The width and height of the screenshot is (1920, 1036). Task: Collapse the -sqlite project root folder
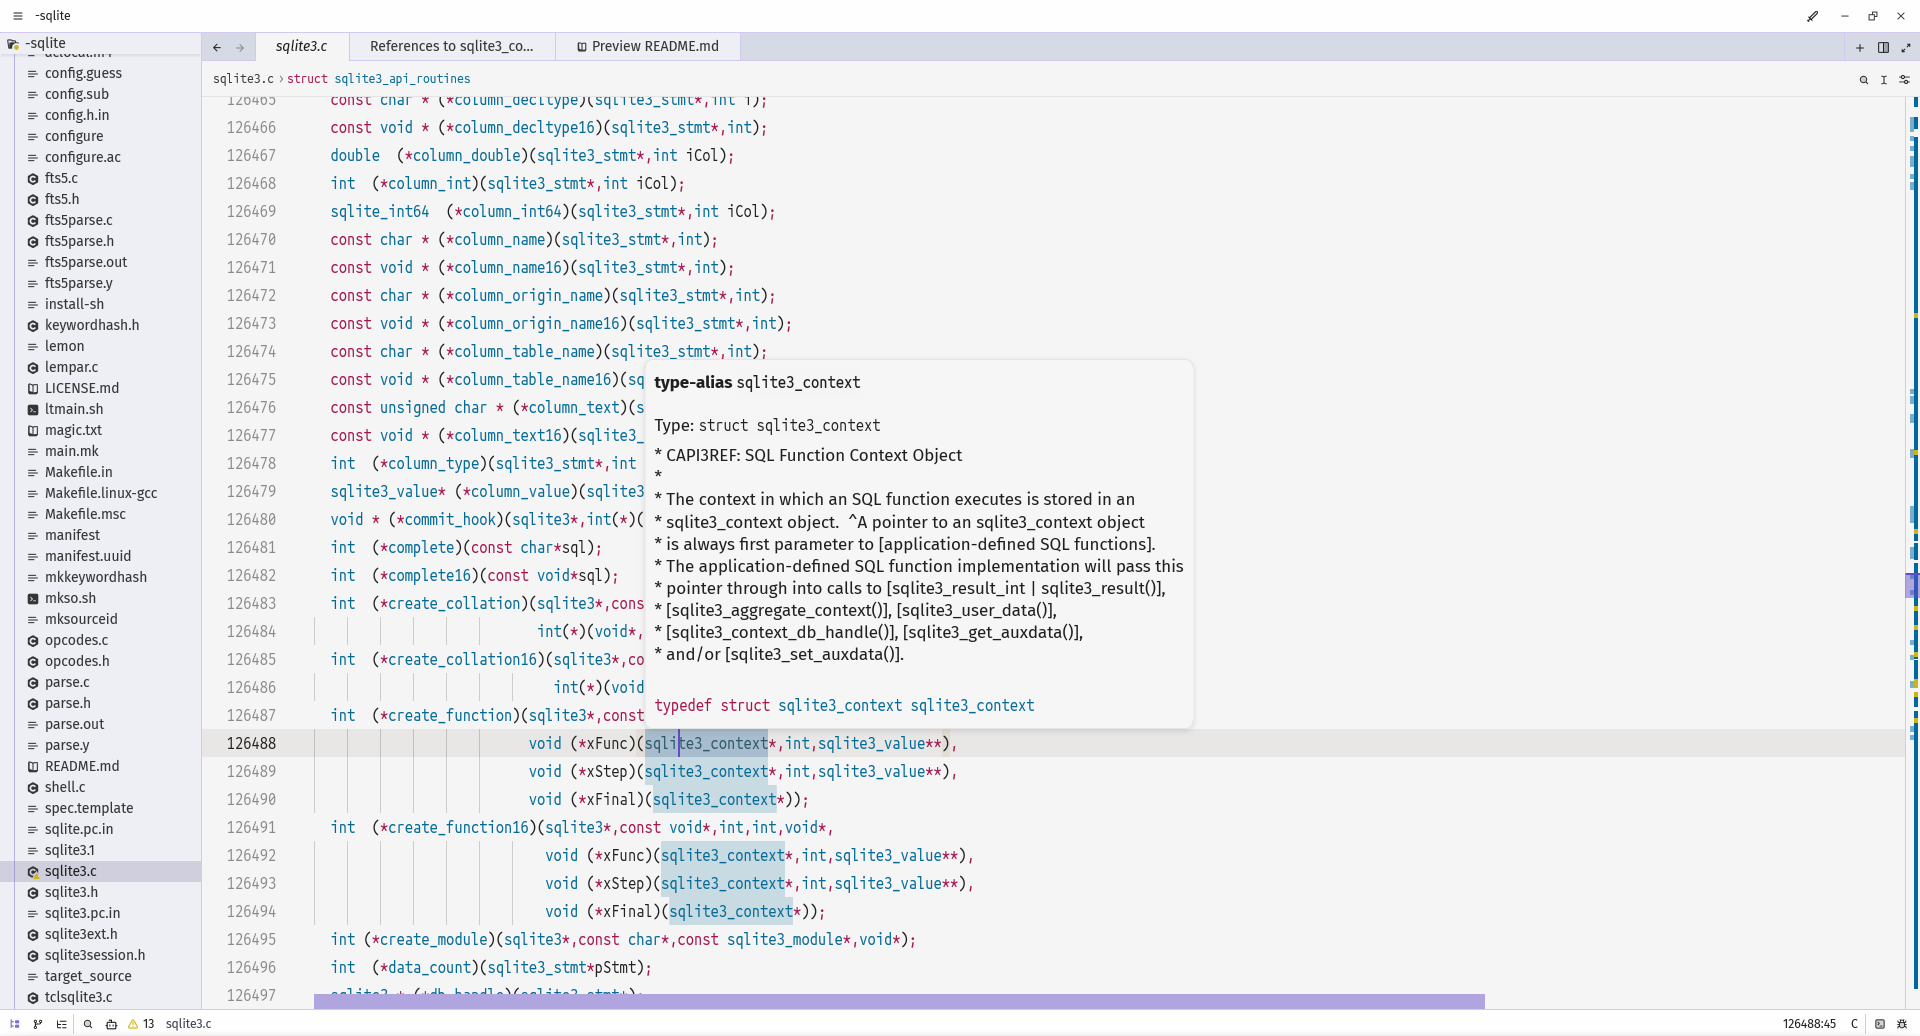pos(46,43)
